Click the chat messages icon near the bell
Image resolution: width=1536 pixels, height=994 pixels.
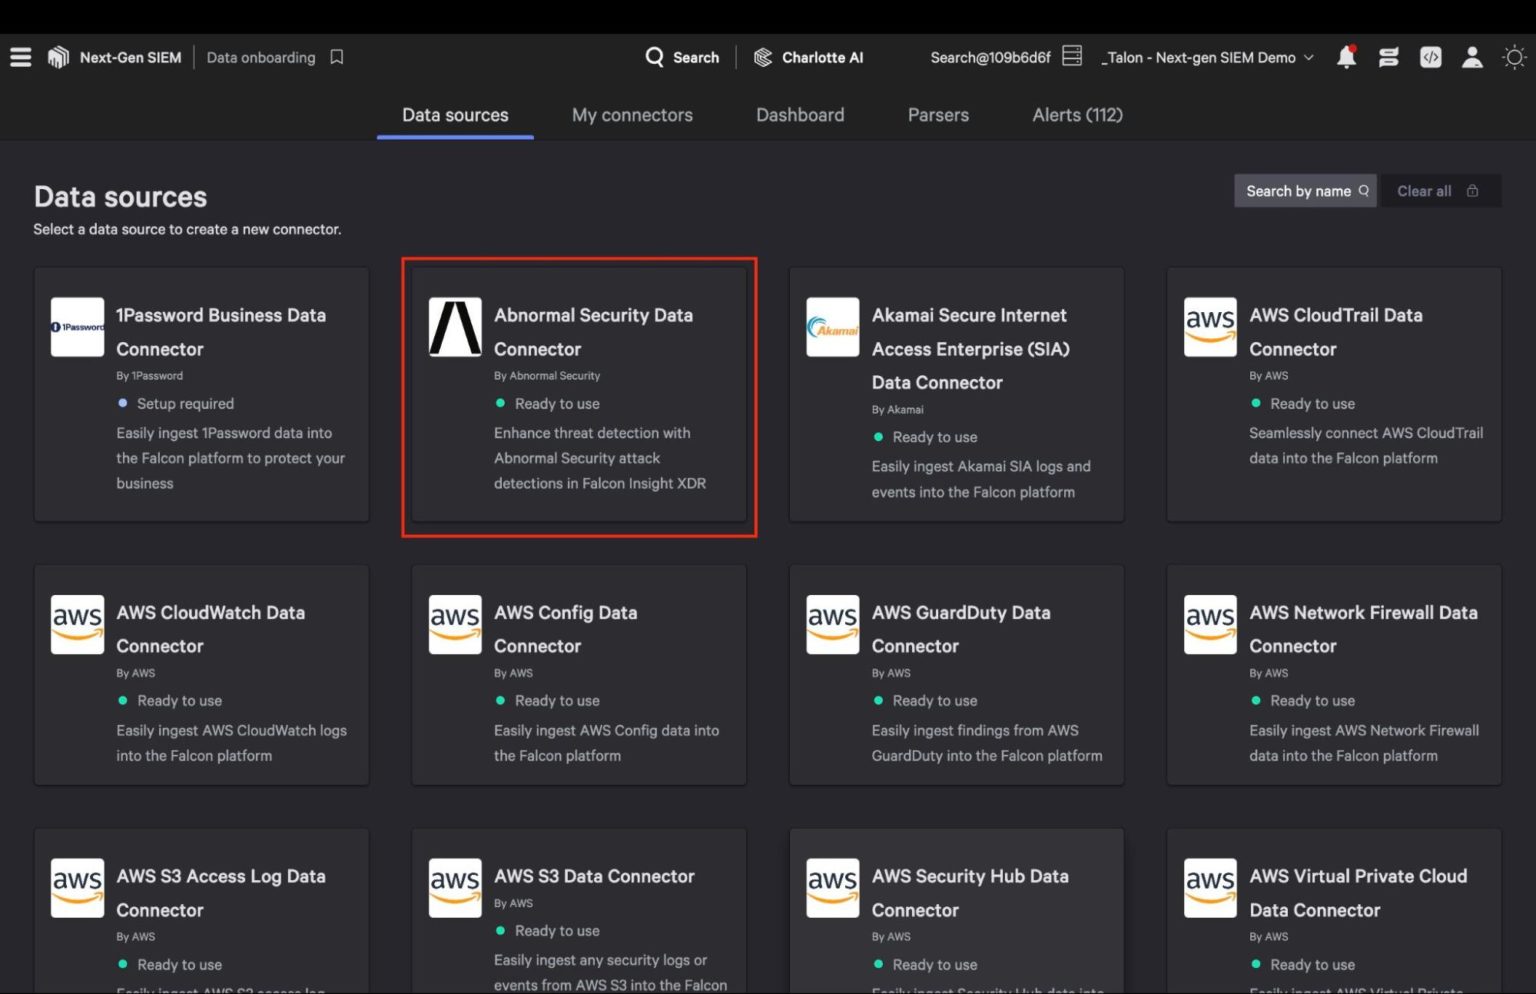click(x=1388, y=57)
